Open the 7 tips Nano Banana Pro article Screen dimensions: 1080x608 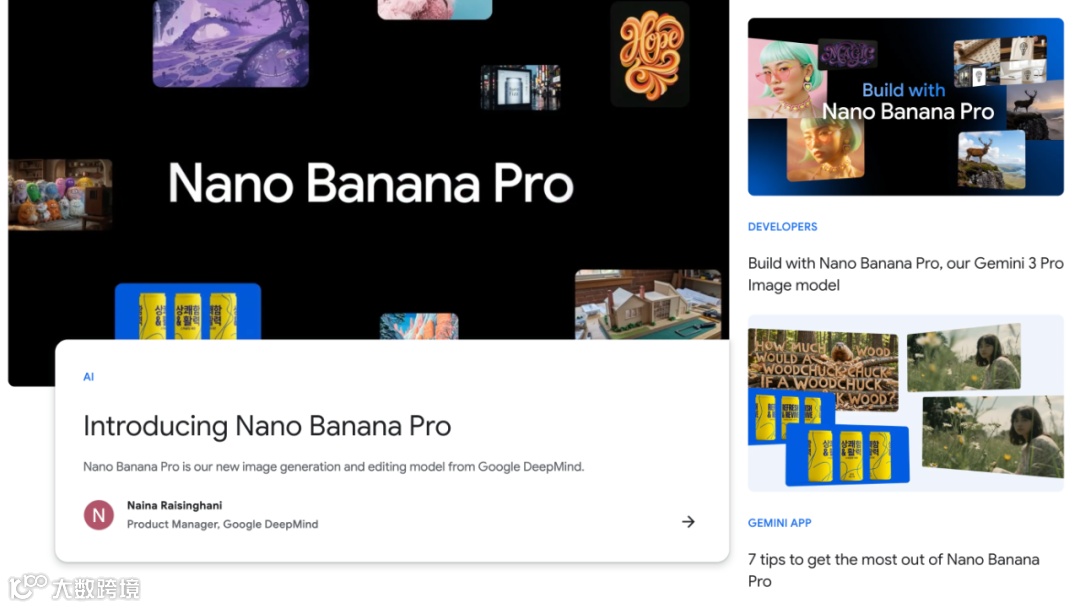[893, 570]
